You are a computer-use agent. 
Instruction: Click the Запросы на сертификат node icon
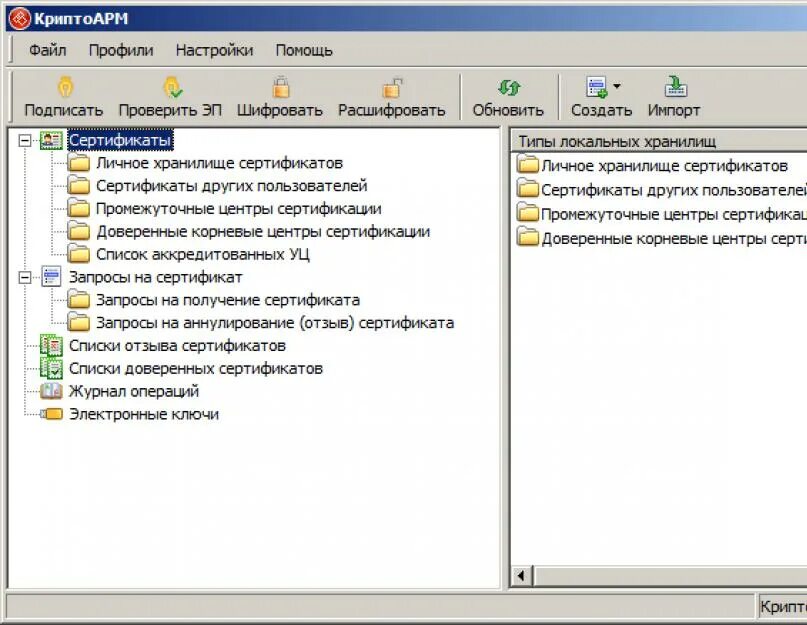(51, 277)
